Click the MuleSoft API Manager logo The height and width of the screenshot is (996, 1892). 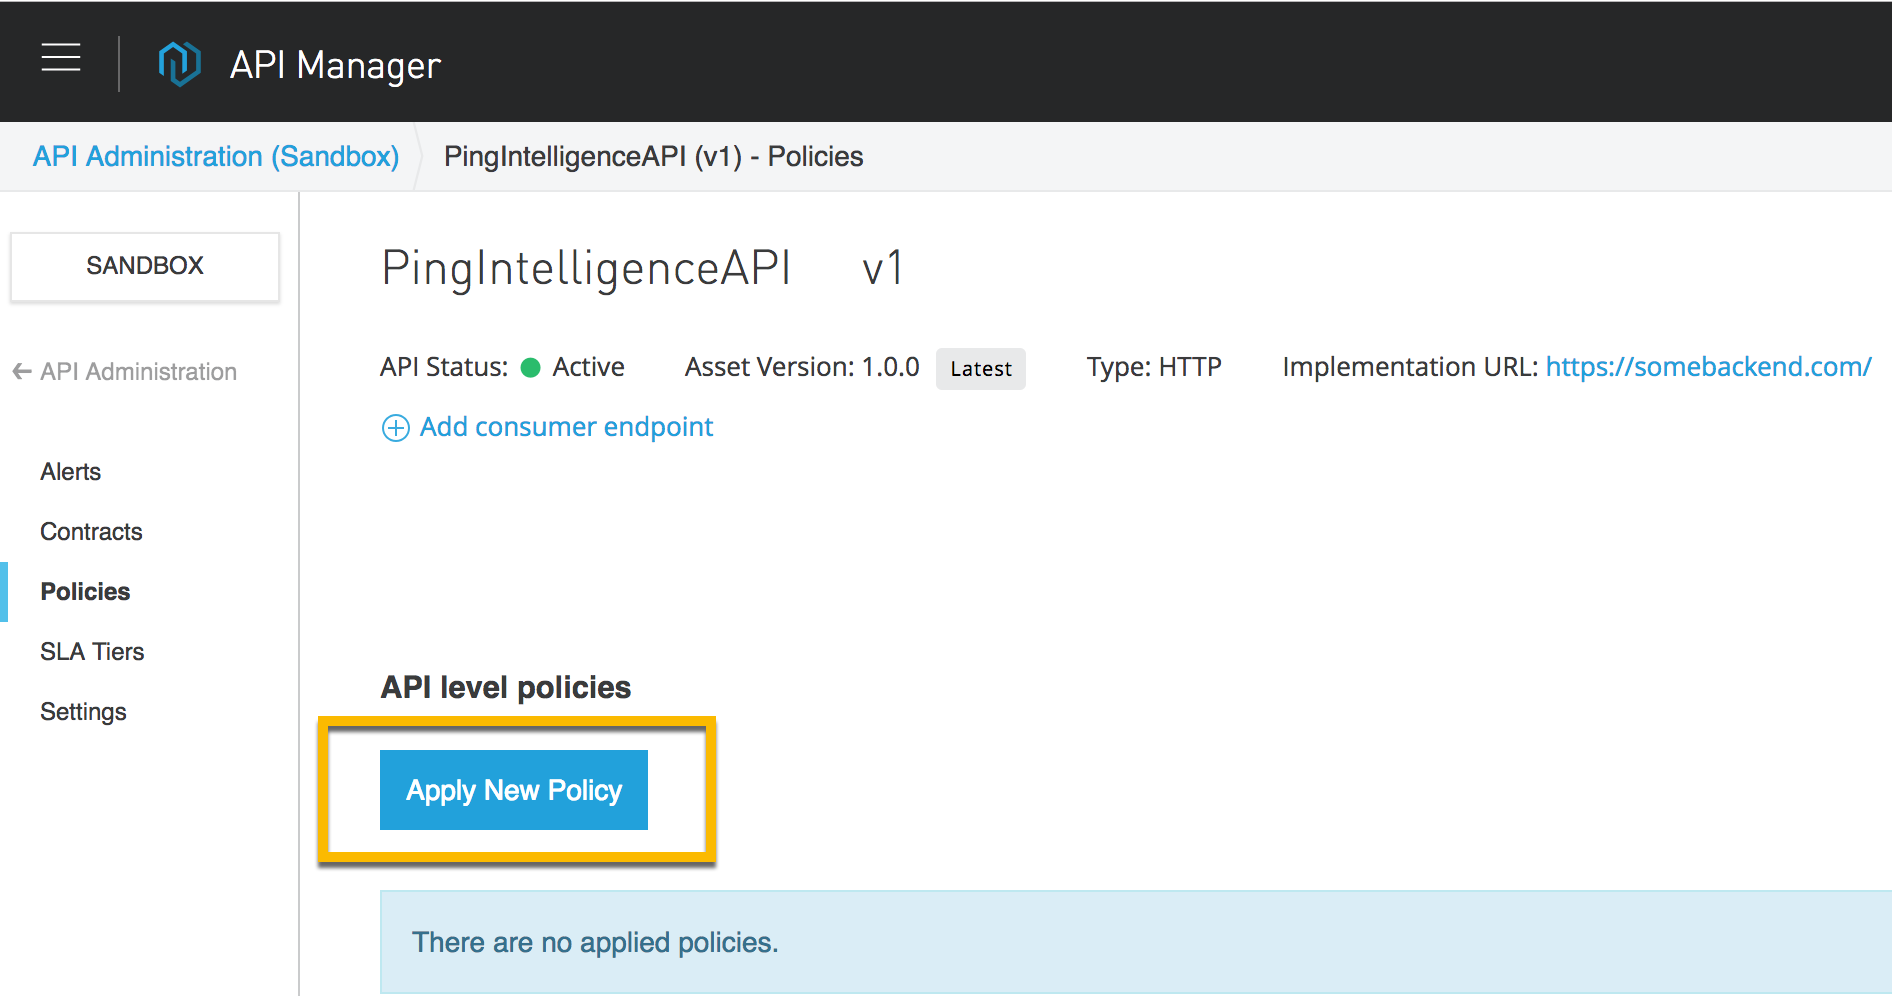(x=180, y=64)
